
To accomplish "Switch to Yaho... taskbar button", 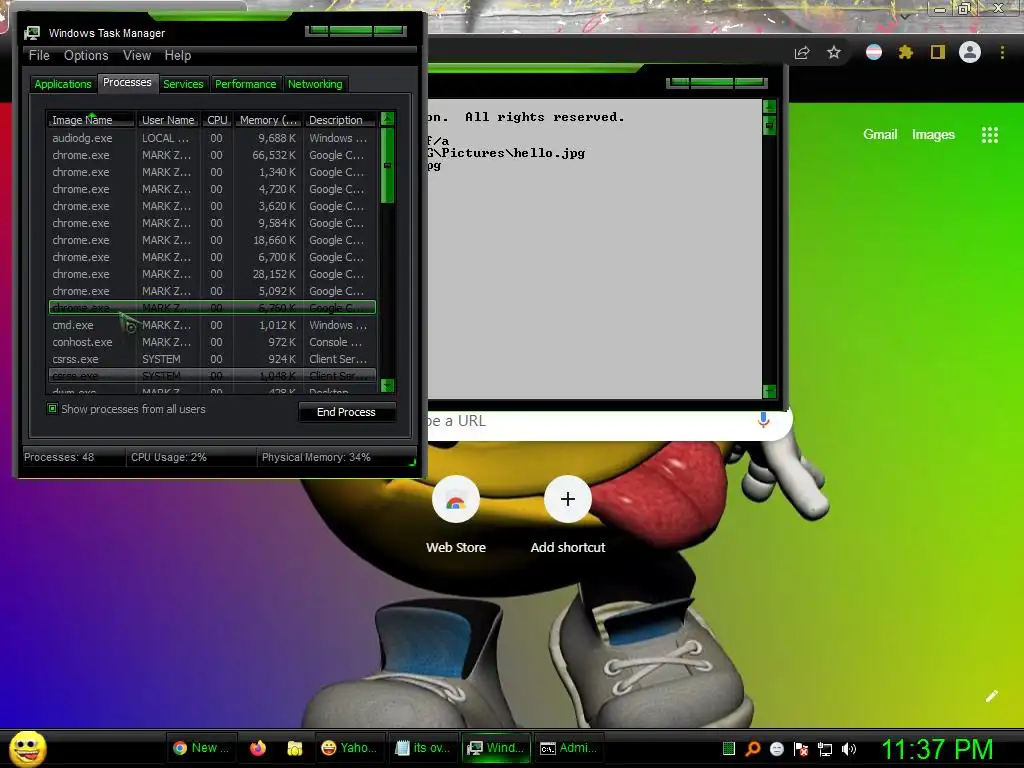I will (349, 748).
